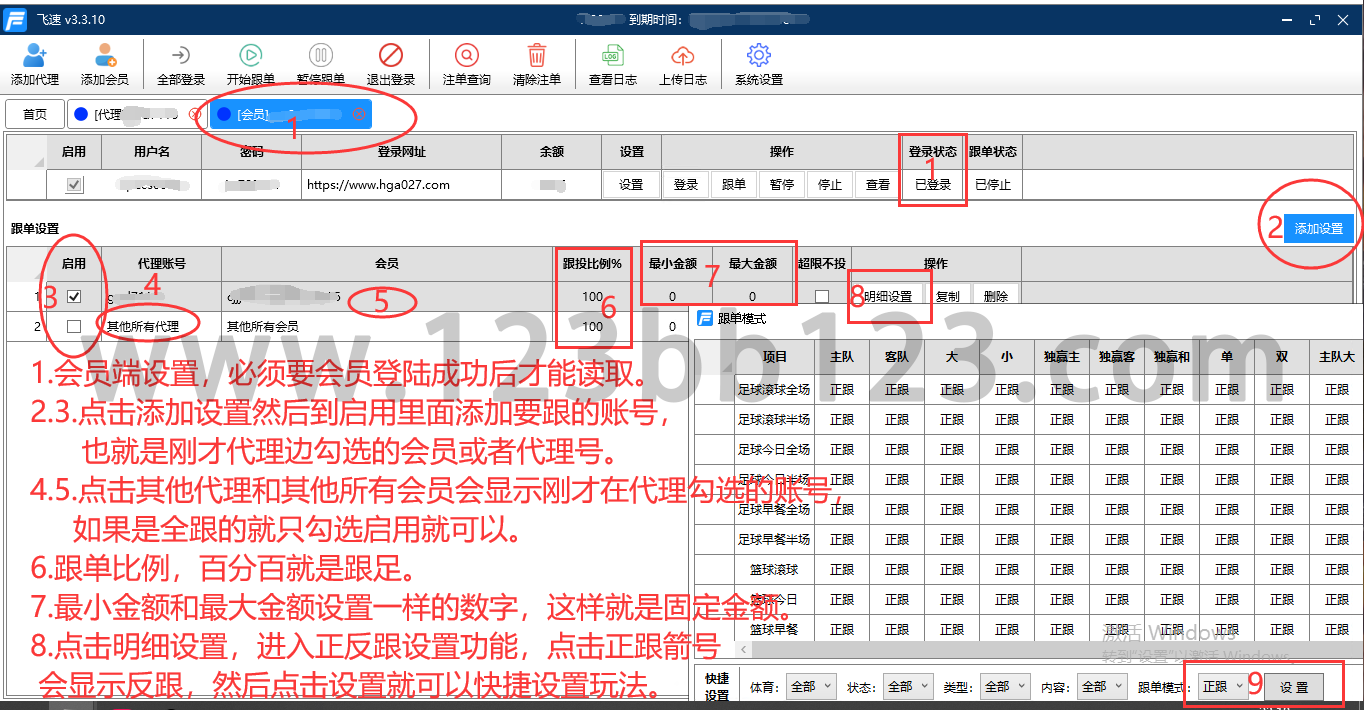Toggle 超限不投 checkbox in first row
The width and height of the screenshot is (1364, 710).
pos(821,297)
